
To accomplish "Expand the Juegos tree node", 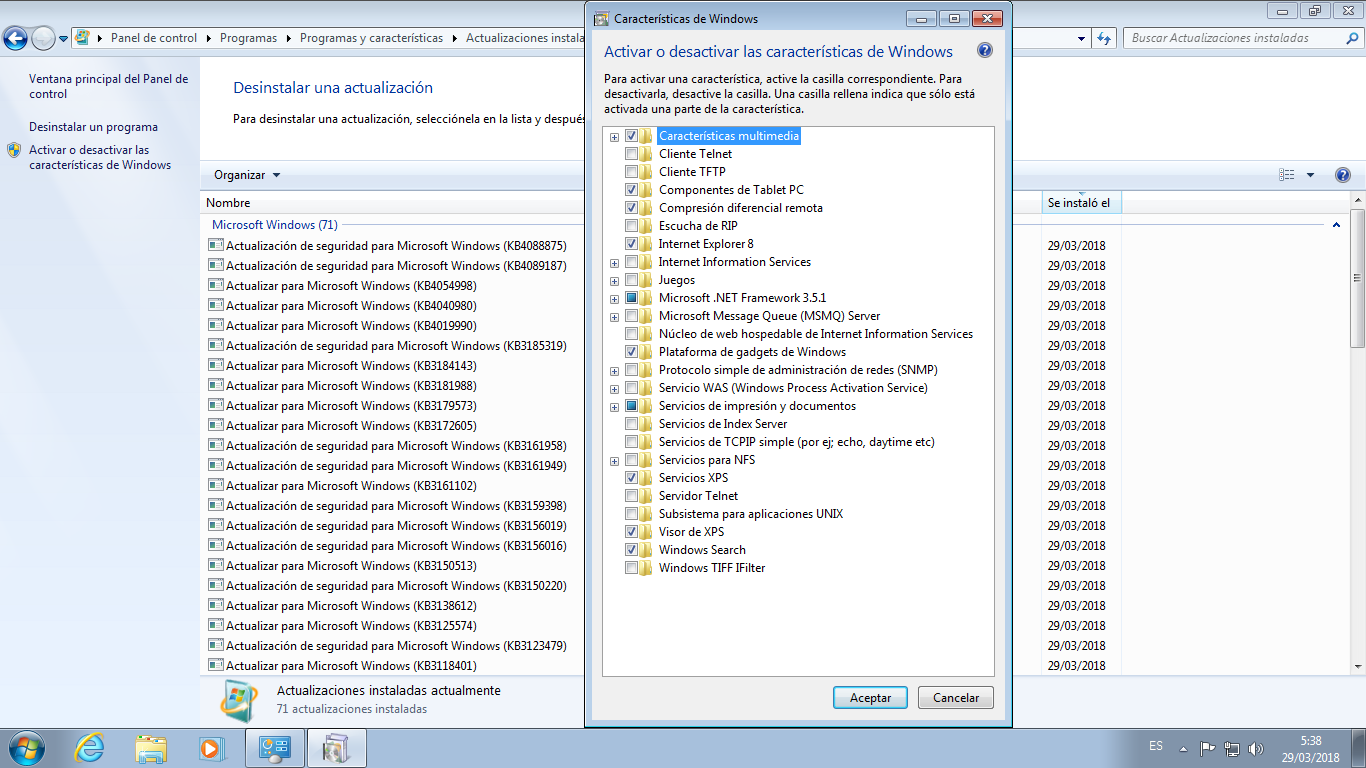I will (615, 281).
